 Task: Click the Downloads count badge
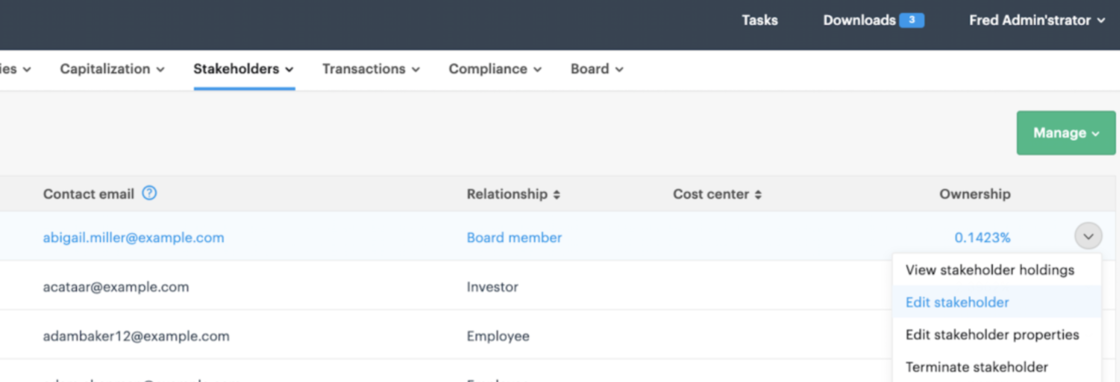point(911,20)
